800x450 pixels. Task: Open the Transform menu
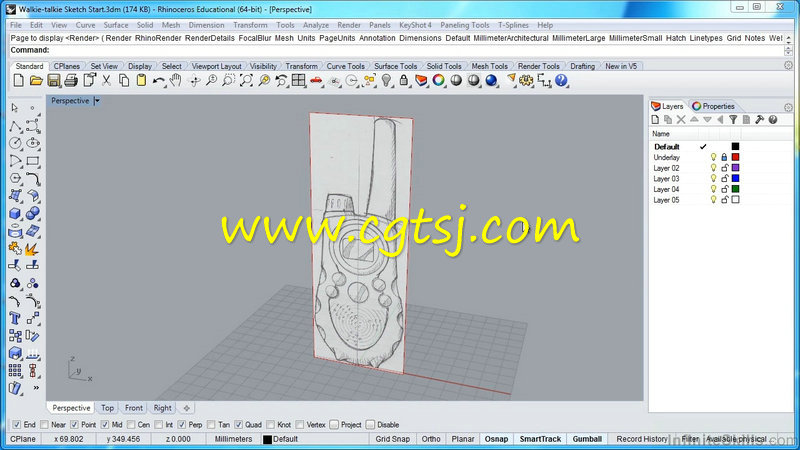pos(250,25)
